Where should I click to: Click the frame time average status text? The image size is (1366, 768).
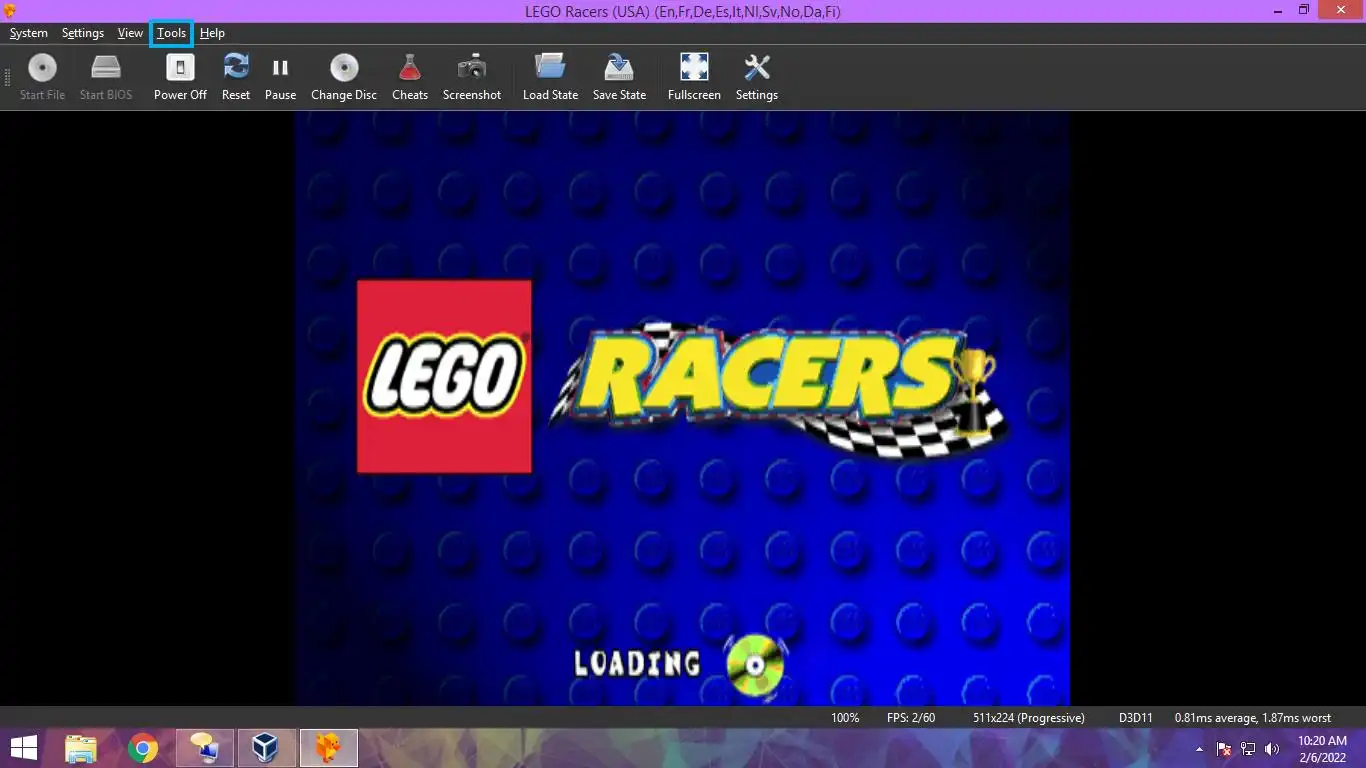(x=1253, y=718)
